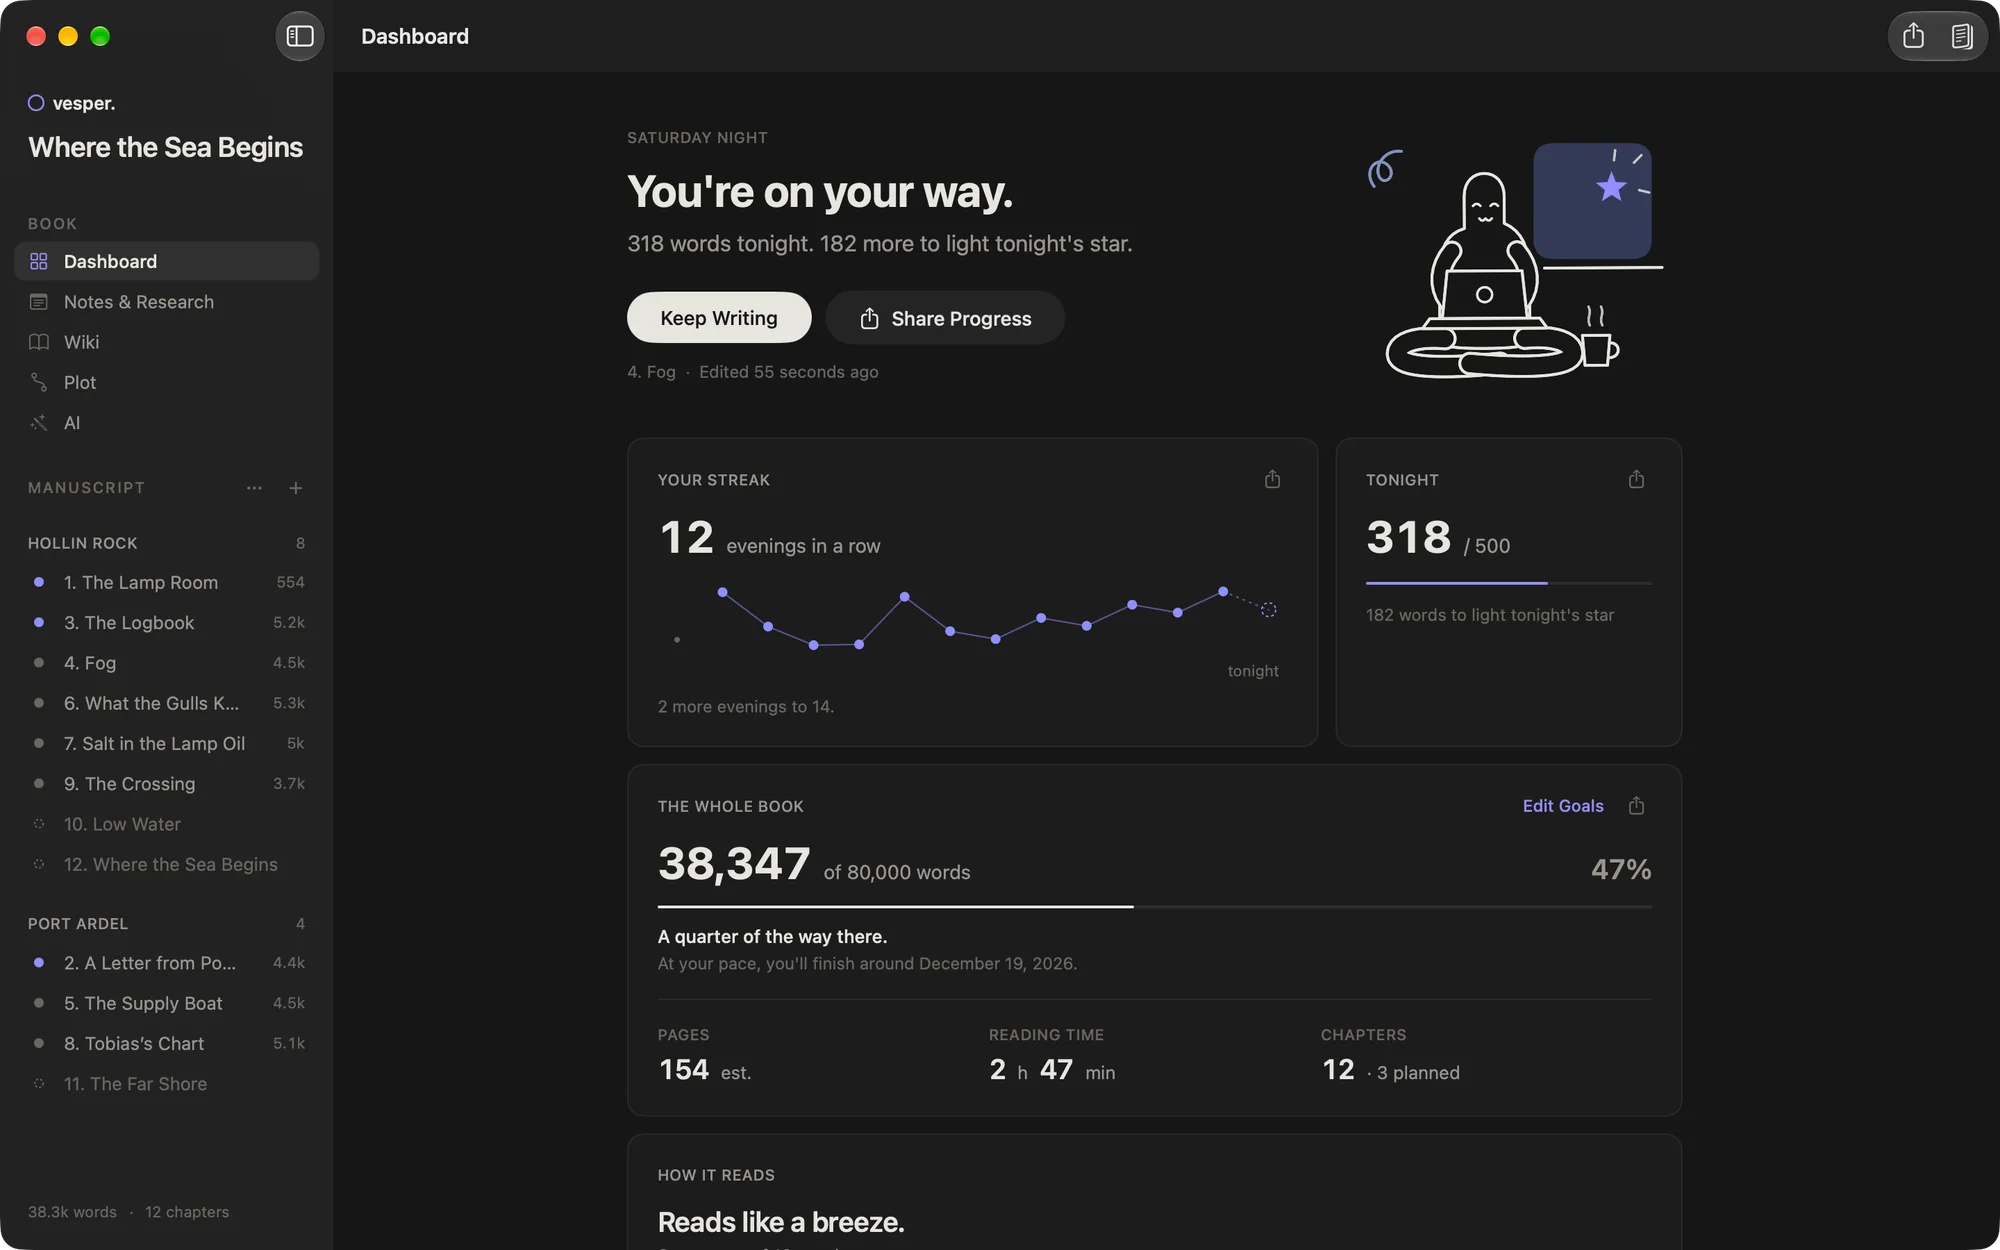Viewport: 2000px width, 1250px height.
Task: Share the Your Streak card
Action: [x=1272, y=479]
